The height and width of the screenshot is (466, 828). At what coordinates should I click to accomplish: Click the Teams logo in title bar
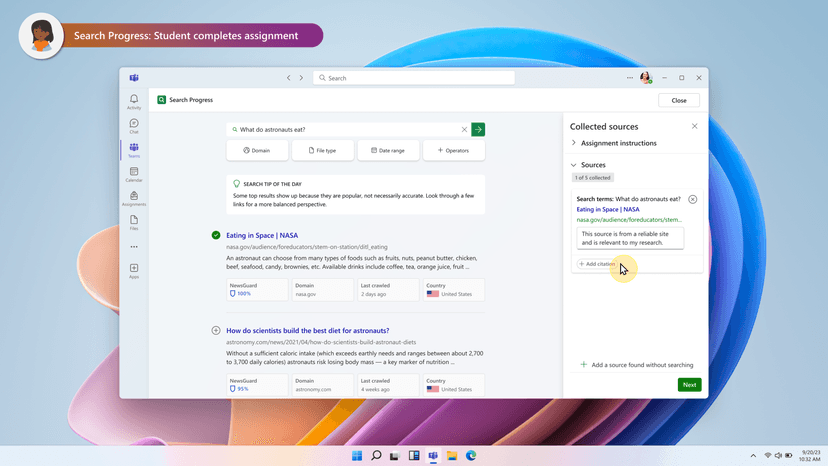[134, 78]
